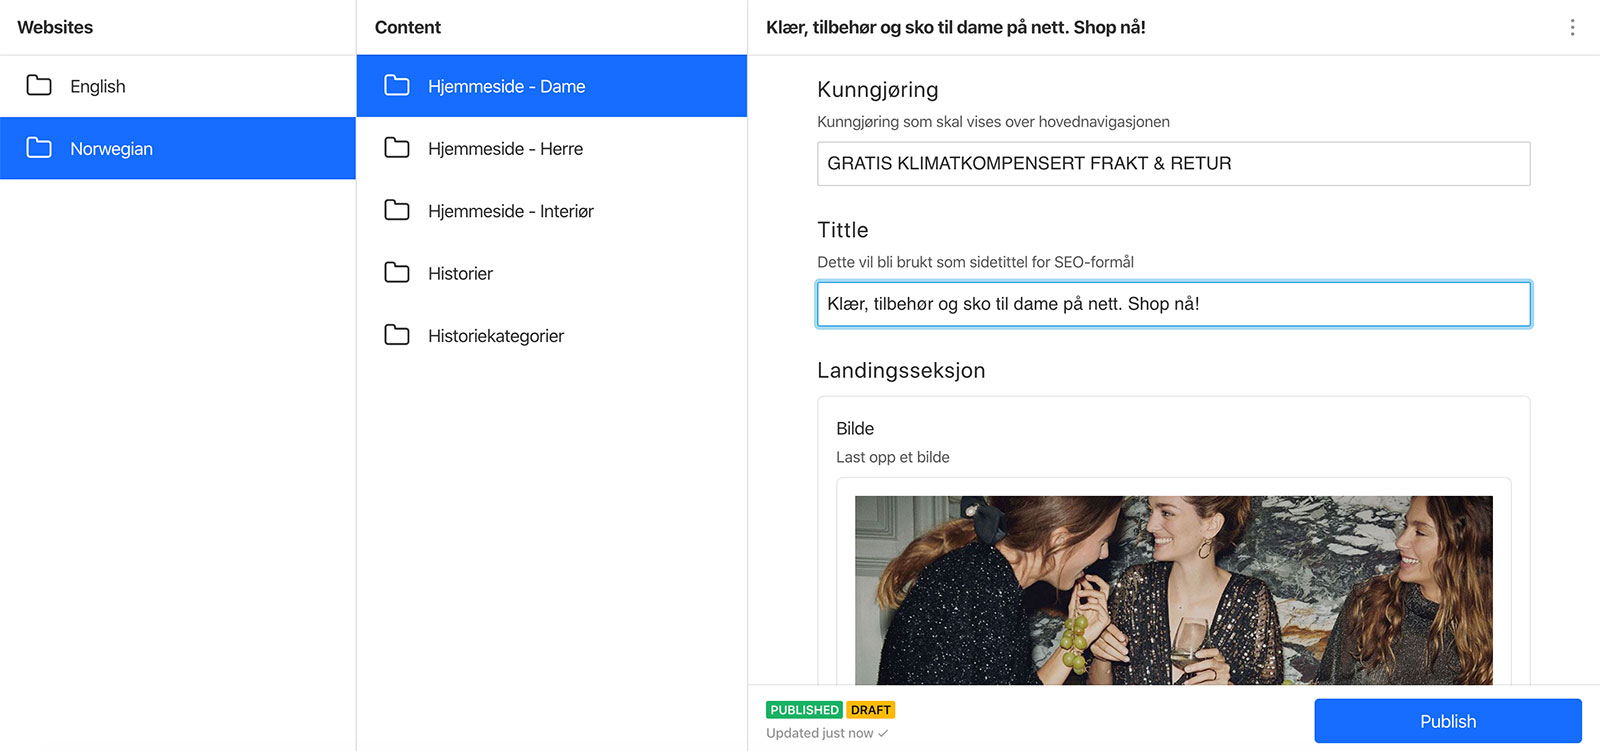This screenshot has height=751, width=1600.
Task: Click the Landingsseksjon section heading
Action: [x=901, y=370]
